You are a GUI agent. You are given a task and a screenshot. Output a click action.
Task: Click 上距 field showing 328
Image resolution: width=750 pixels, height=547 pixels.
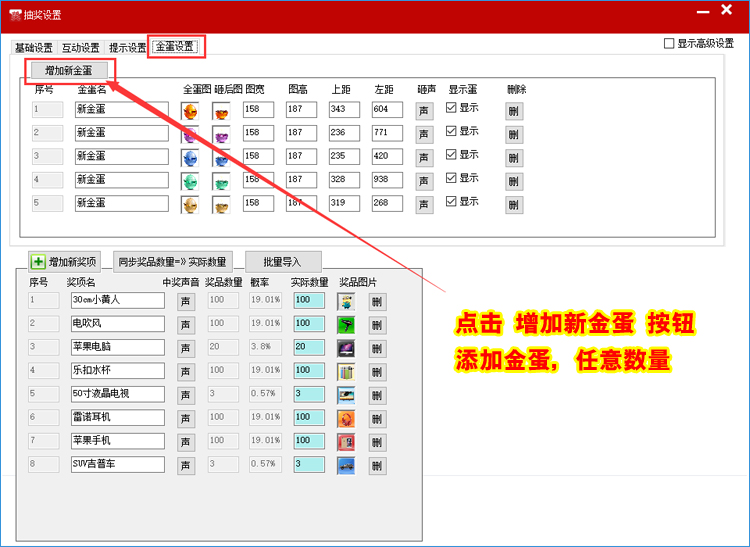(344, 180)
